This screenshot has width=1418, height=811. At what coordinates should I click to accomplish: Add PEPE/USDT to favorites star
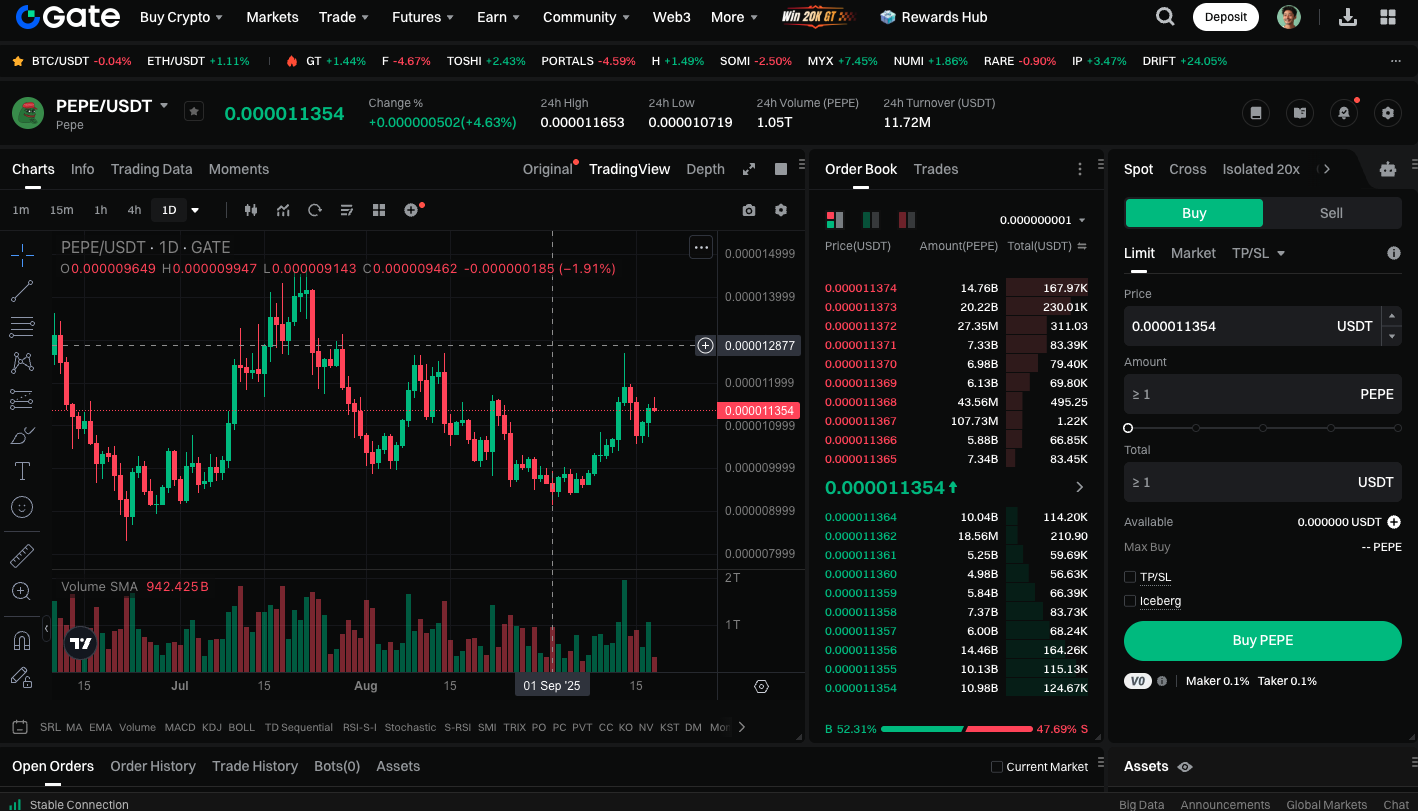(x=194, y=111)
